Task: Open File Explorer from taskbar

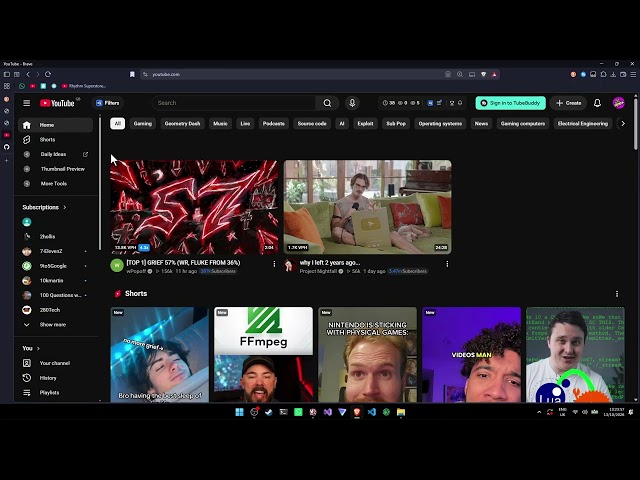Action: (401, 412)
